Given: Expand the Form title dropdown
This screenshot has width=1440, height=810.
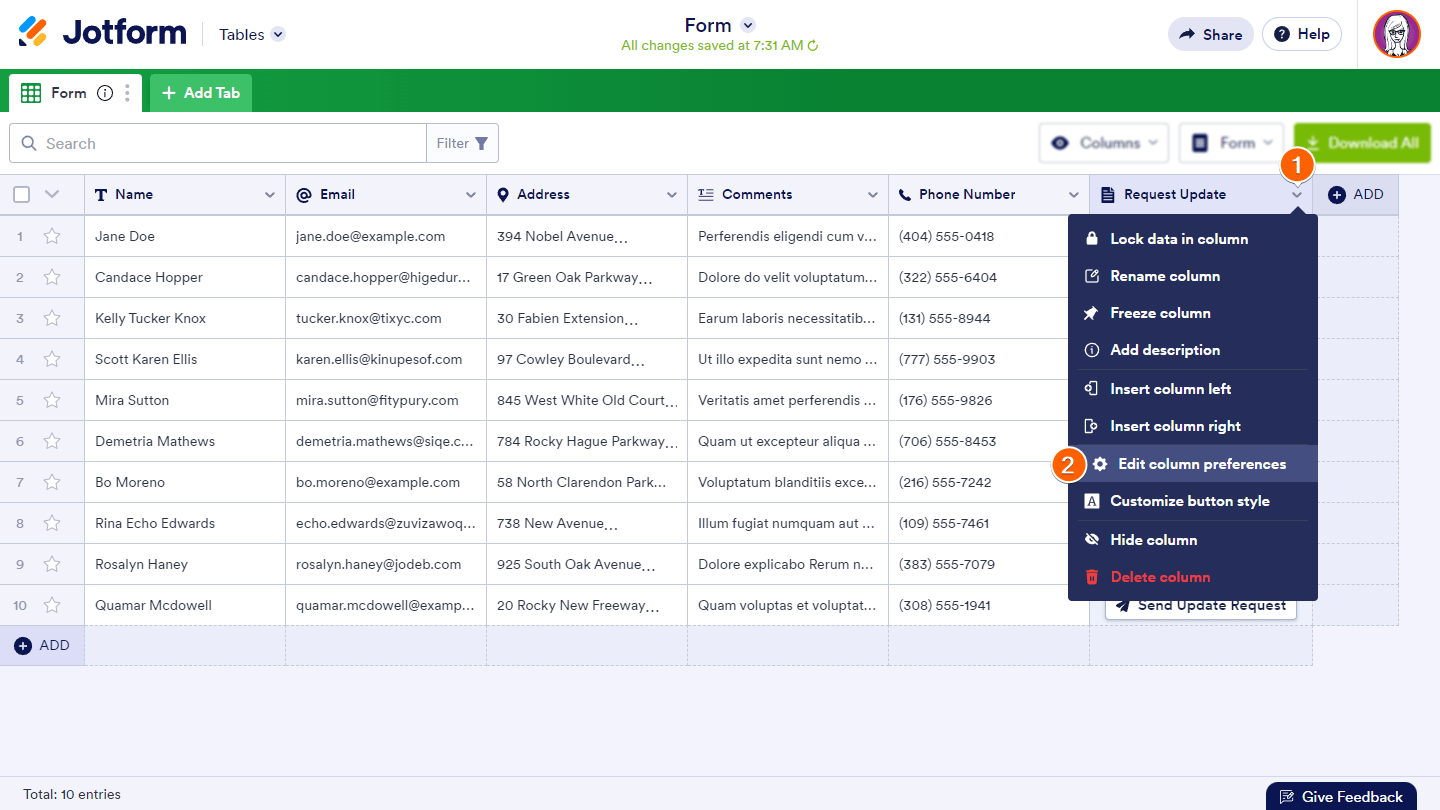Looking at the screenshot, I should (x=747, y=25).
